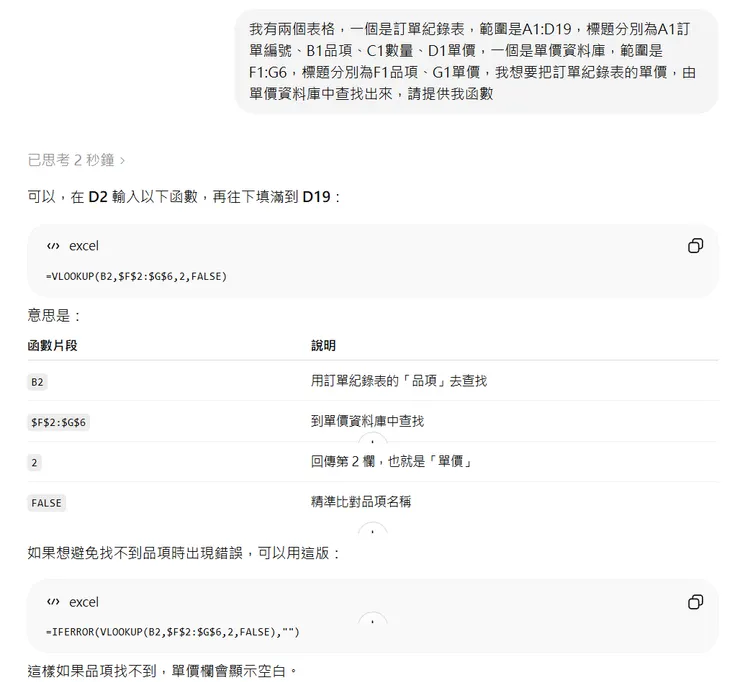This screenshot has height=682, width=740.
Task: Copy the first VLOOKUP code block
Action: pos(695,245)
